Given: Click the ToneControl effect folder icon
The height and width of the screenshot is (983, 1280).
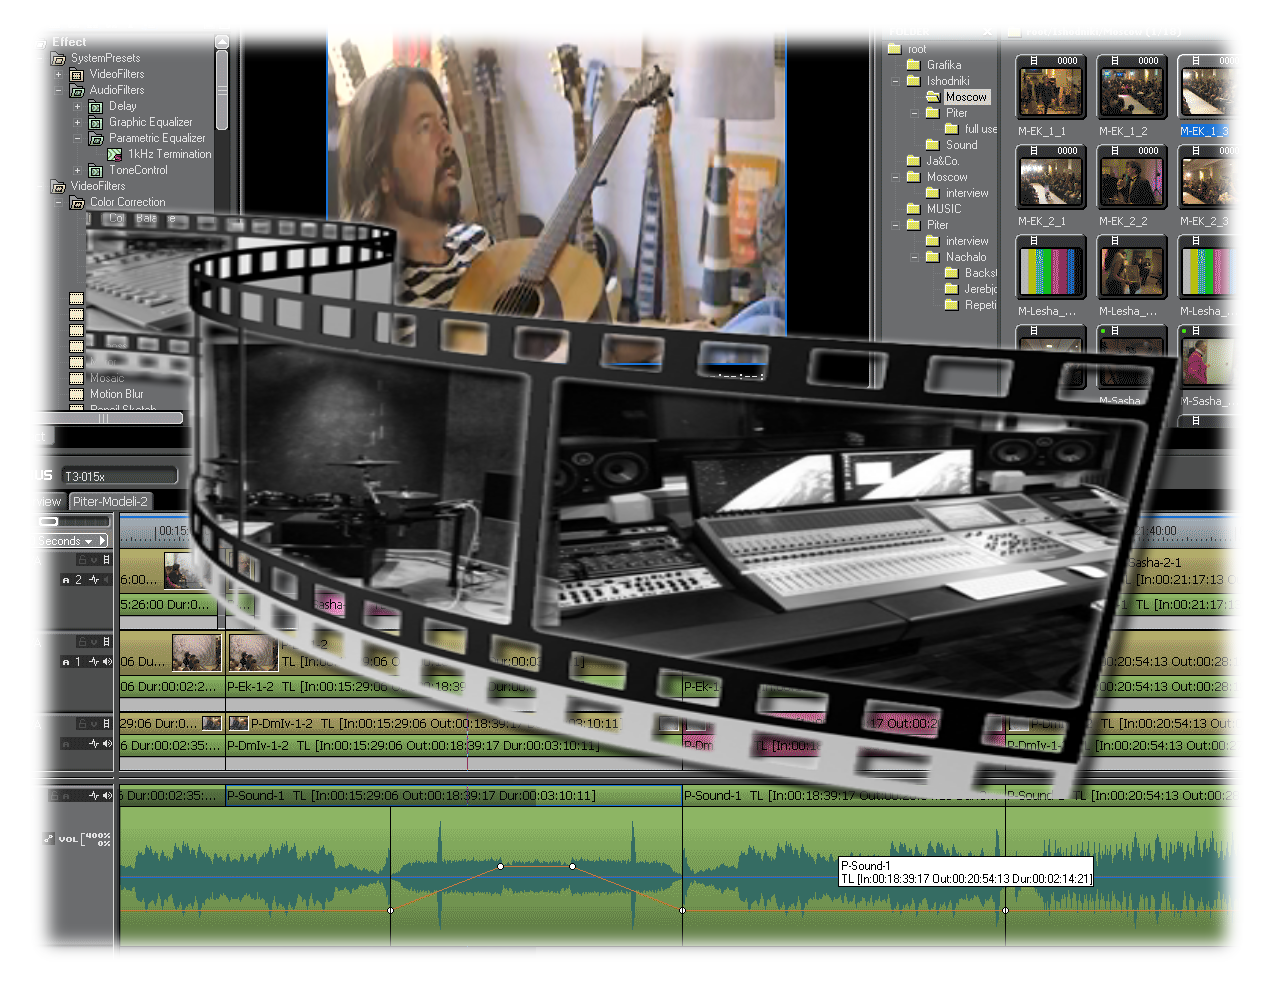Looking at the screenshot, I should tap(96, 171).
